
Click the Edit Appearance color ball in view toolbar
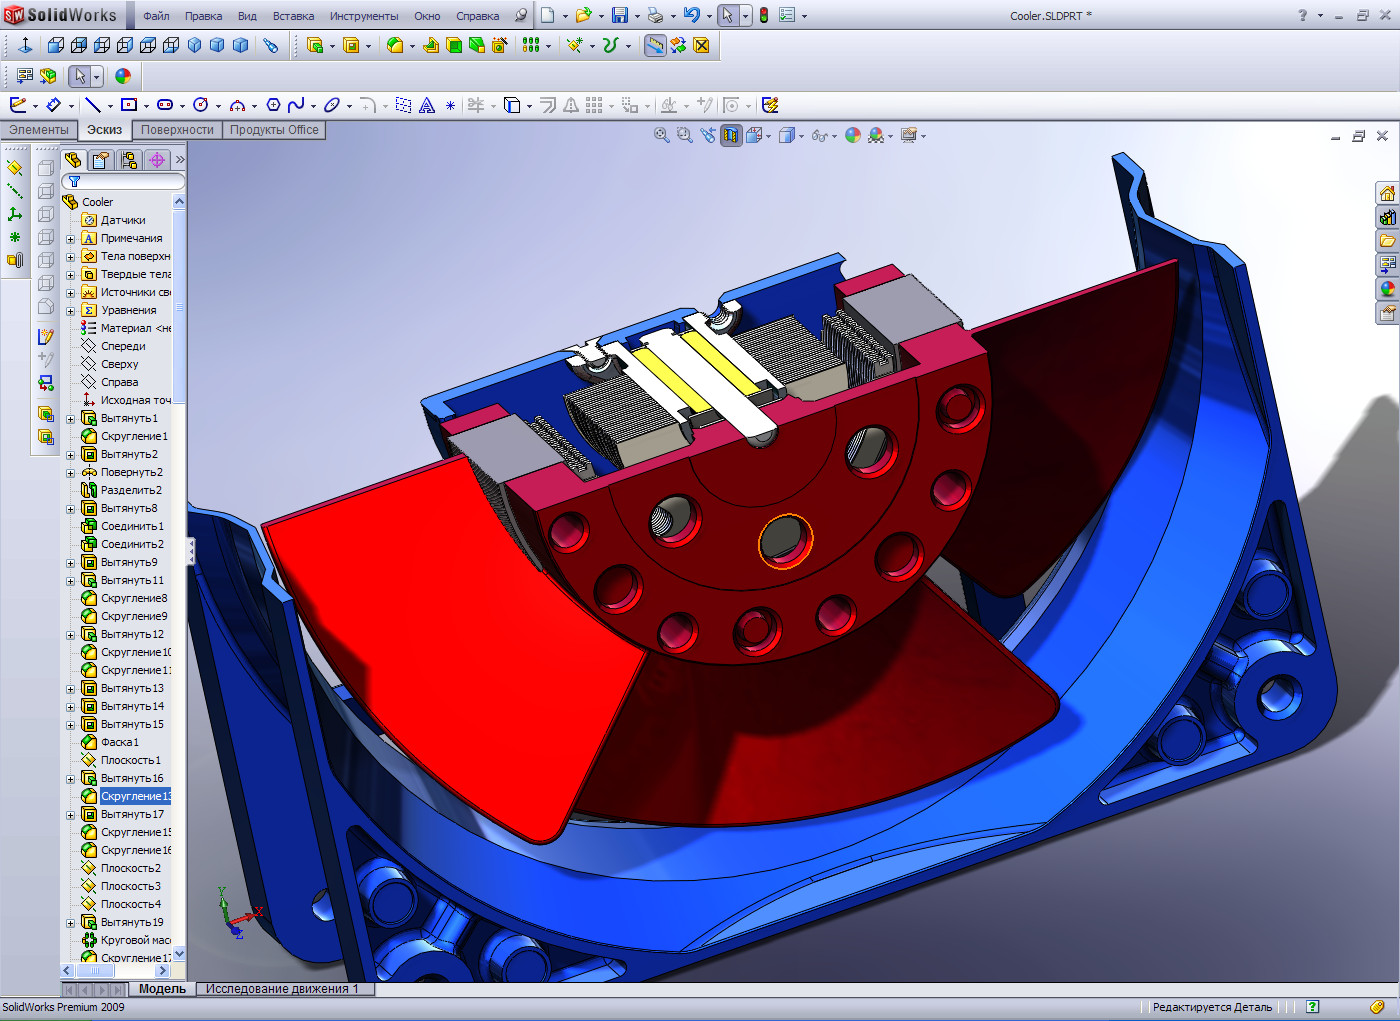pyautogui.click(x=853, y=135)
